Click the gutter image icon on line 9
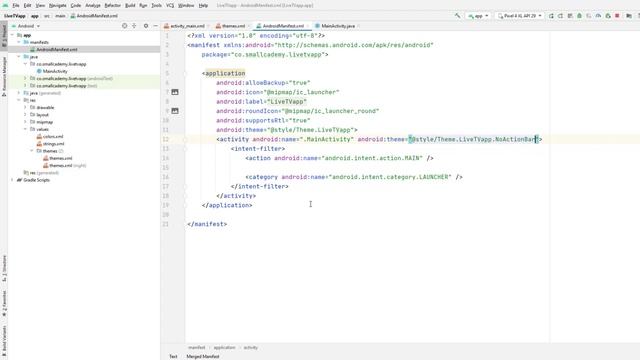640x360 pixels. [x=175, y=111]
